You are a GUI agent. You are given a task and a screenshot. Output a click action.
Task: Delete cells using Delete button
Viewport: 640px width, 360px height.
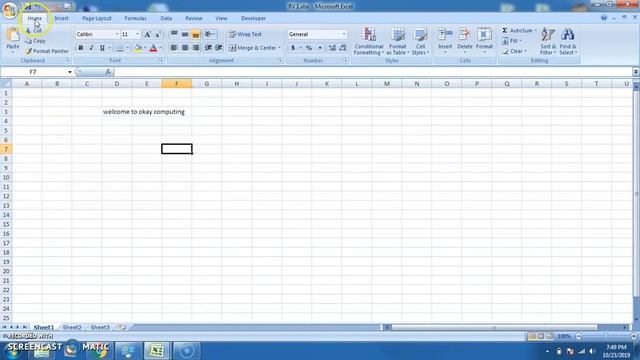[x=464, y=40]
